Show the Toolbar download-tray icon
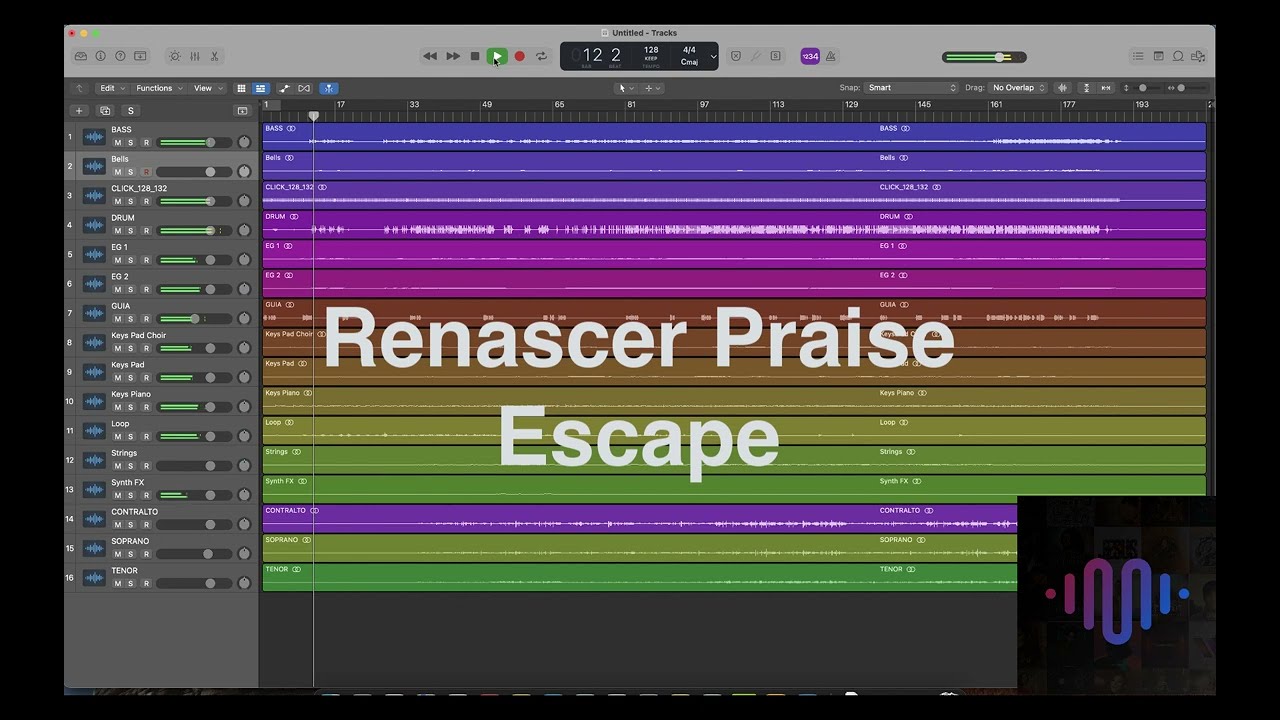This screenshot has width=1280, height=720. pyautogui.click(x=140, y=56)
